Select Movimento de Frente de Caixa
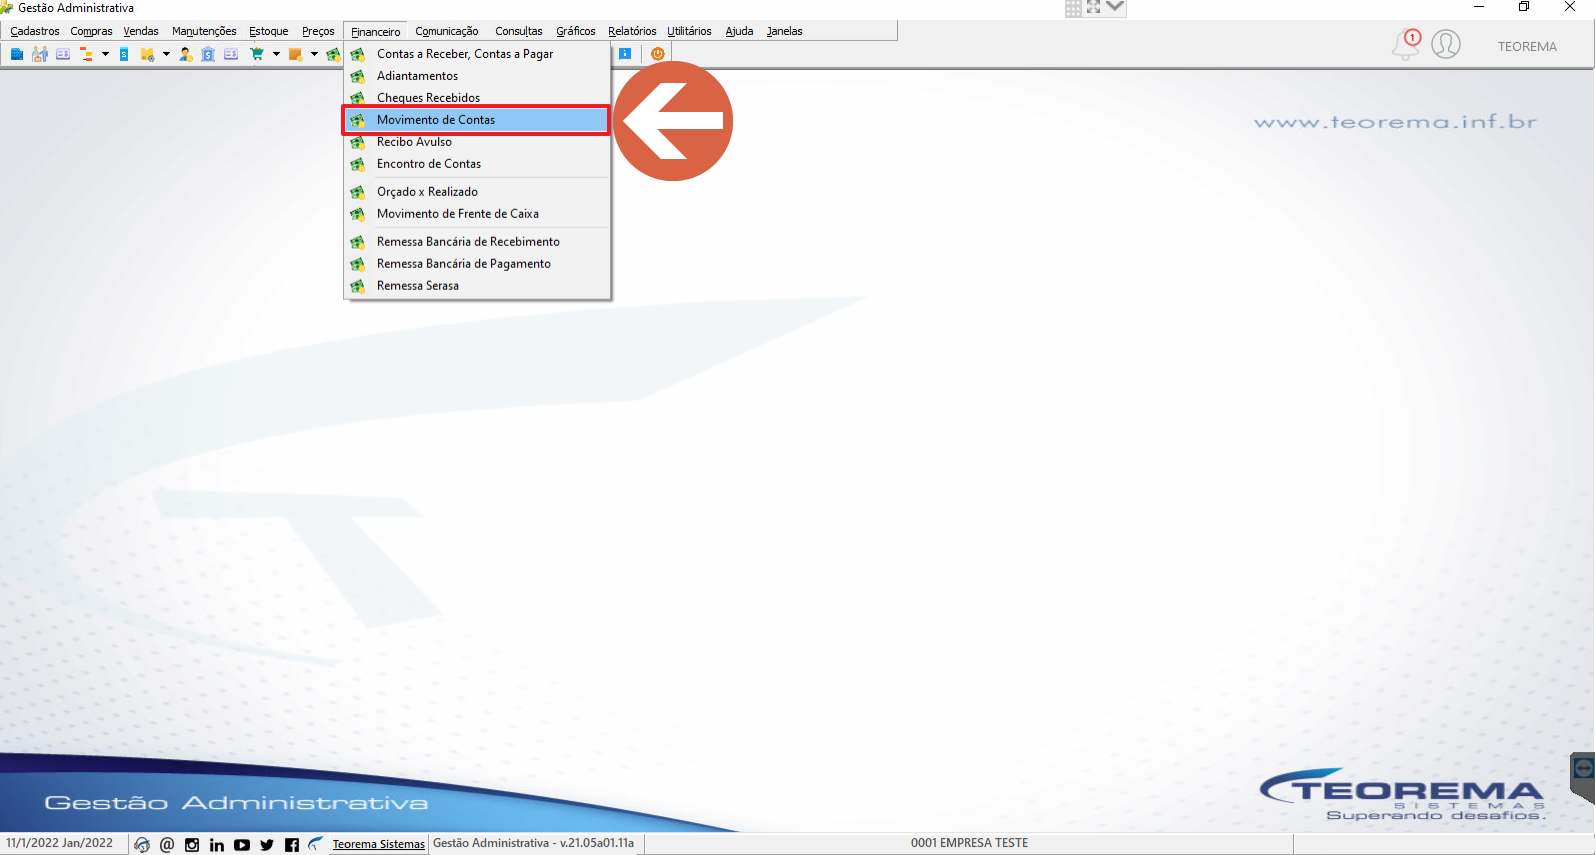 [476, 214]
